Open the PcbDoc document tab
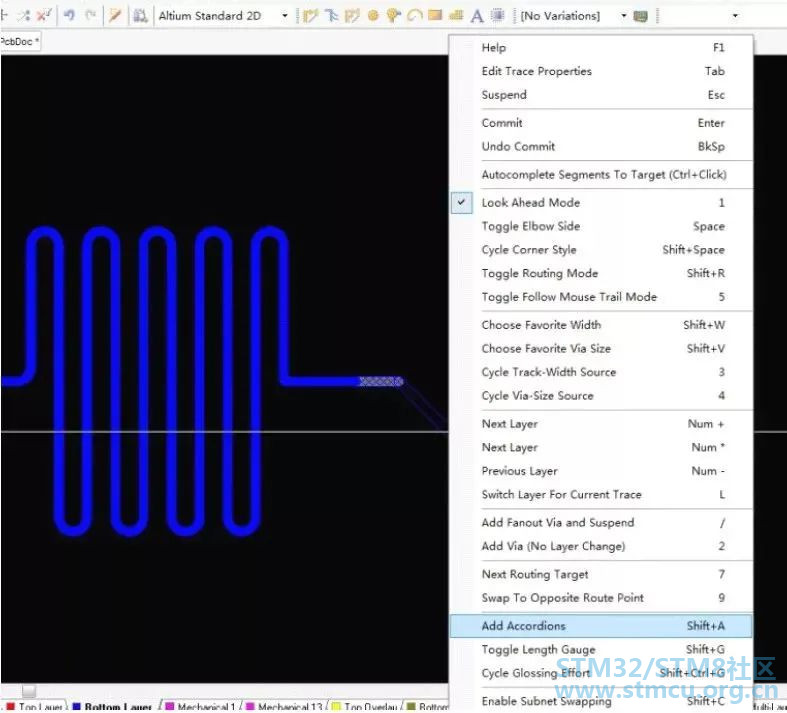787x713 pixels. pyautogui.click(x=19, y=42)
